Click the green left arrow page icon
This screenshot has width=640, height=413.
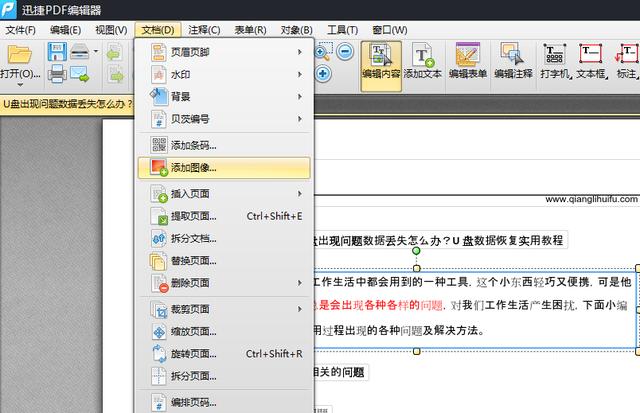(115, 53)
